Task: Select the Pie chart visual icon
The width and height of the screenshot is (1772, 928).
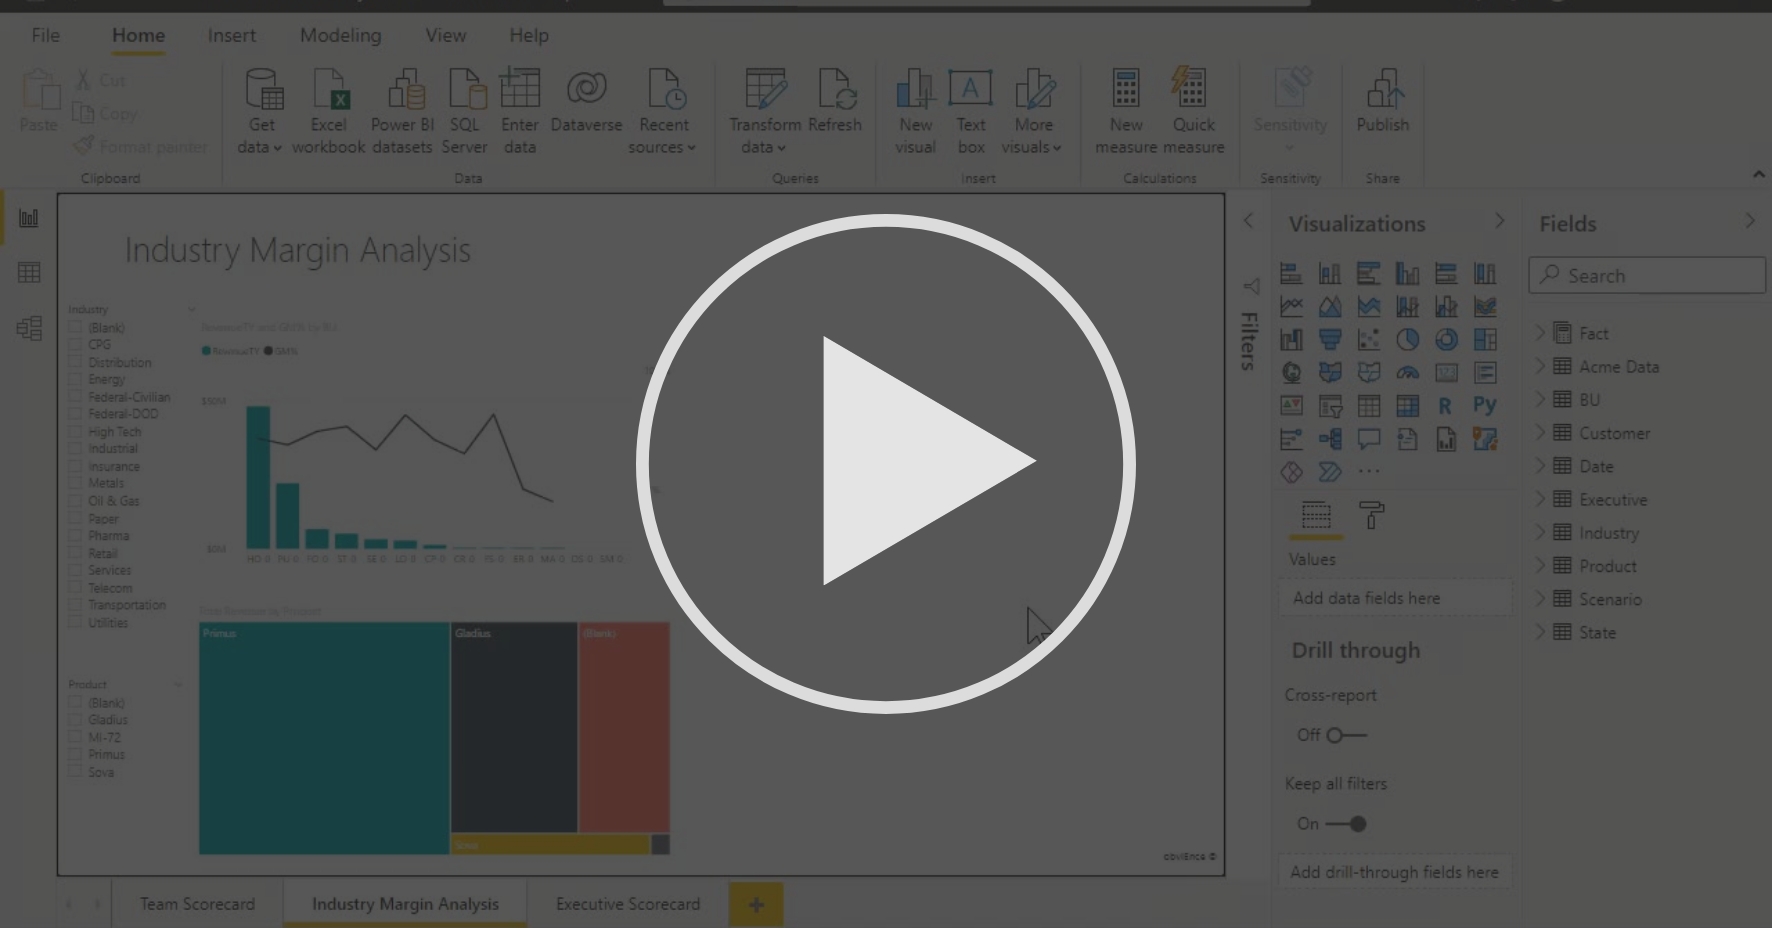Action: pyautogui.click(x=1408, y=339)
